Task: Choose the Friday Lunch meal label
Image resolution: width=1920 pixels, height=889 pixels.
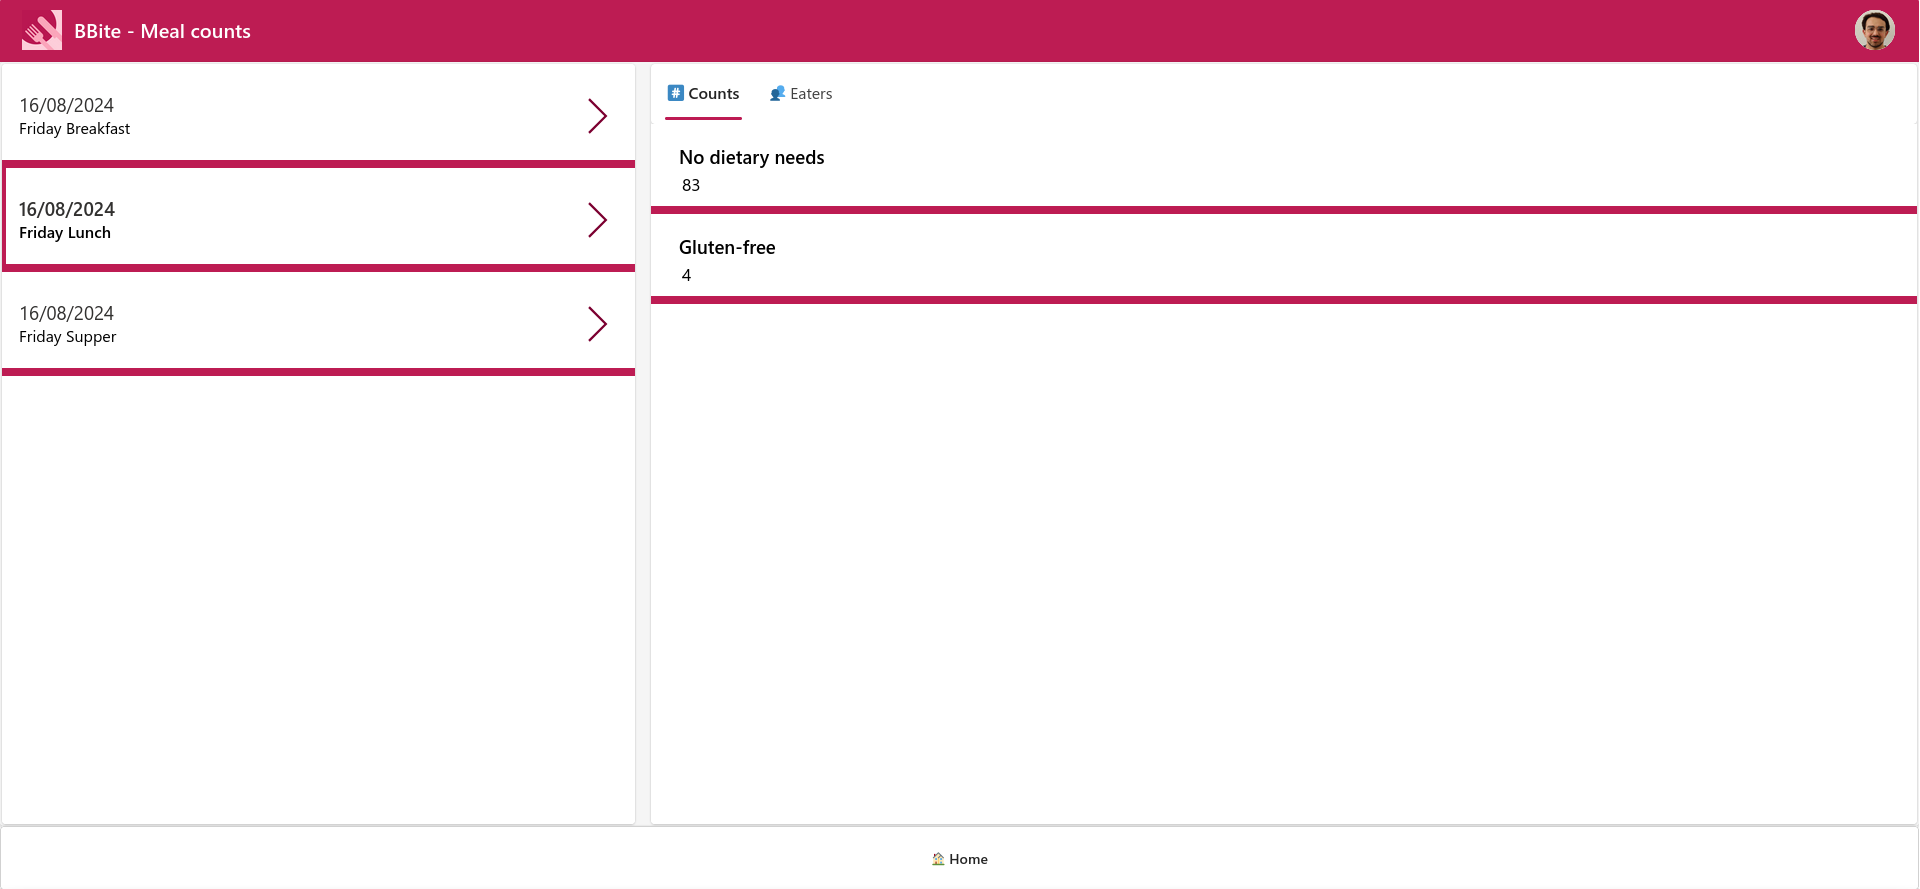Action: pos(65,233)
